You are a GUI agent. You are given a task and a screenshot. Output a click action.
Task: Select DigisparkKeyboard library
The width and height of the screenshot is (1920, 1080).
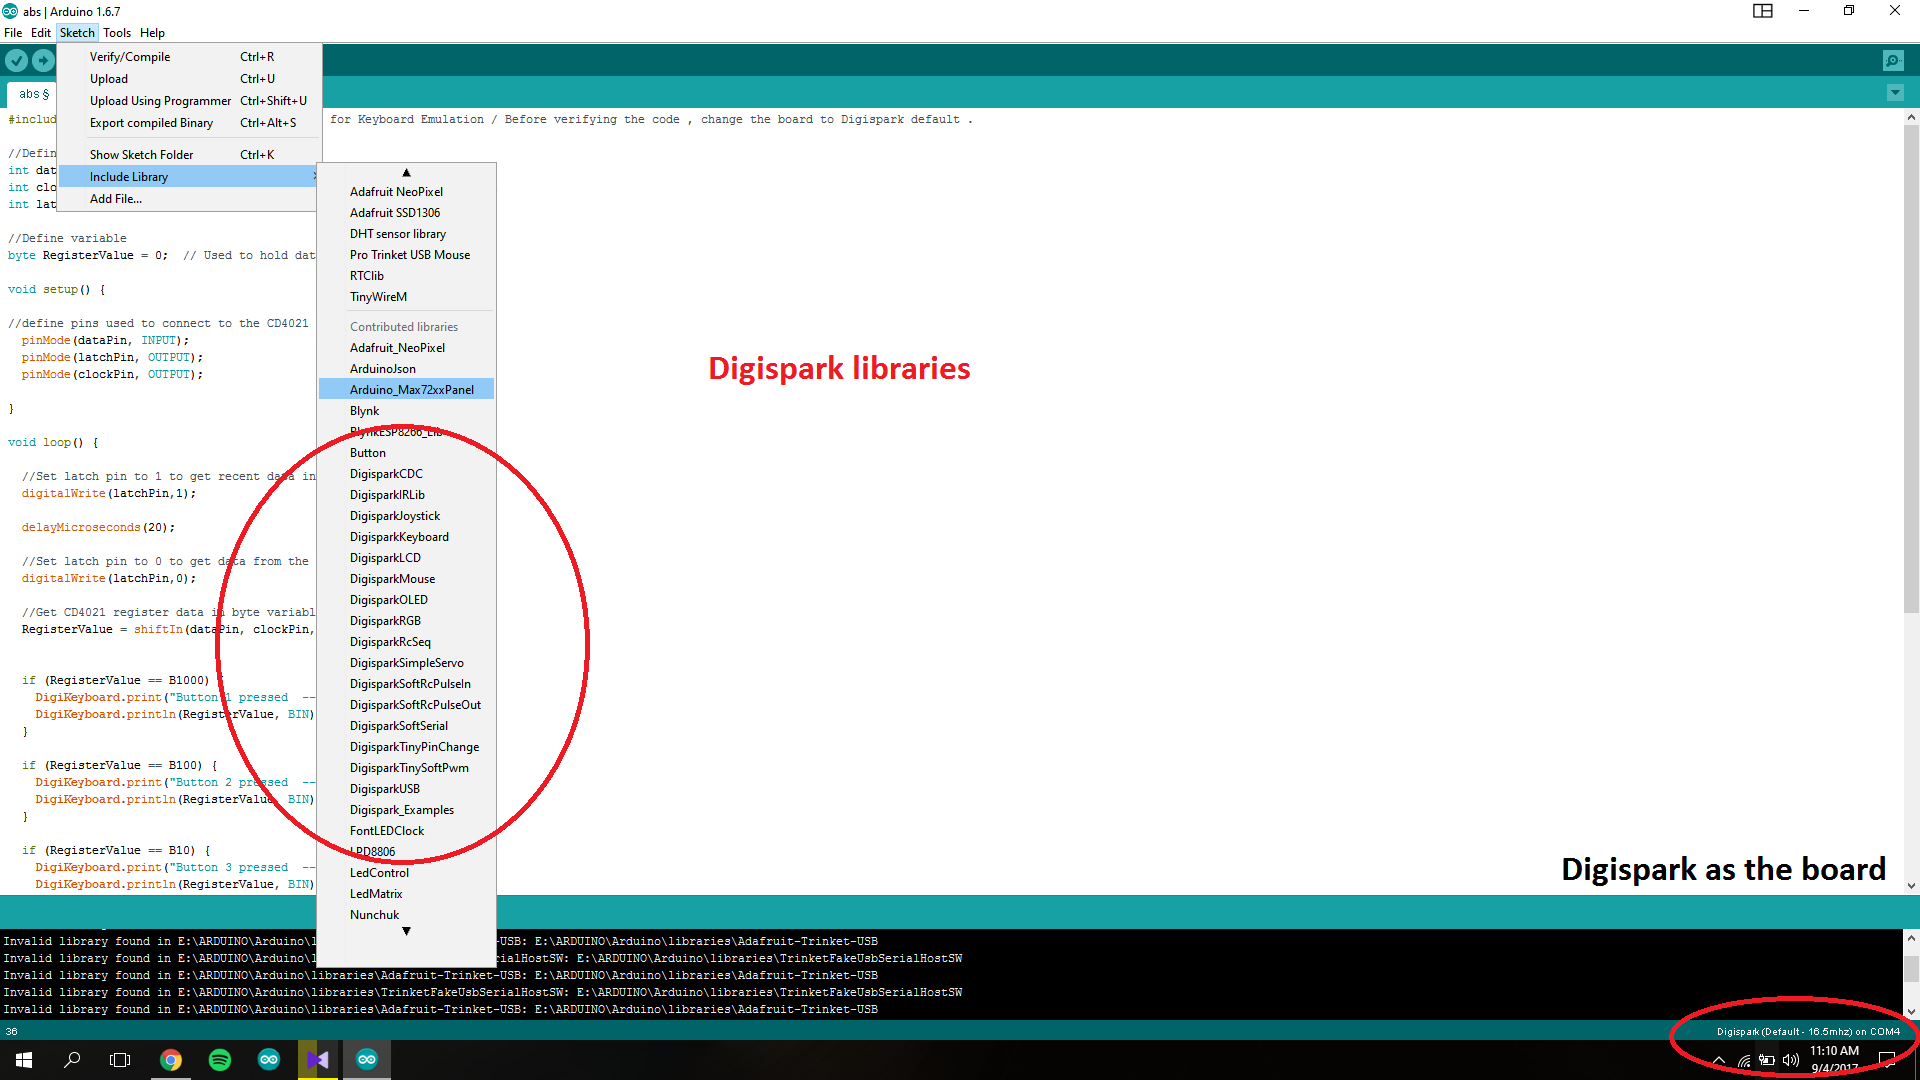coord(399,537)
